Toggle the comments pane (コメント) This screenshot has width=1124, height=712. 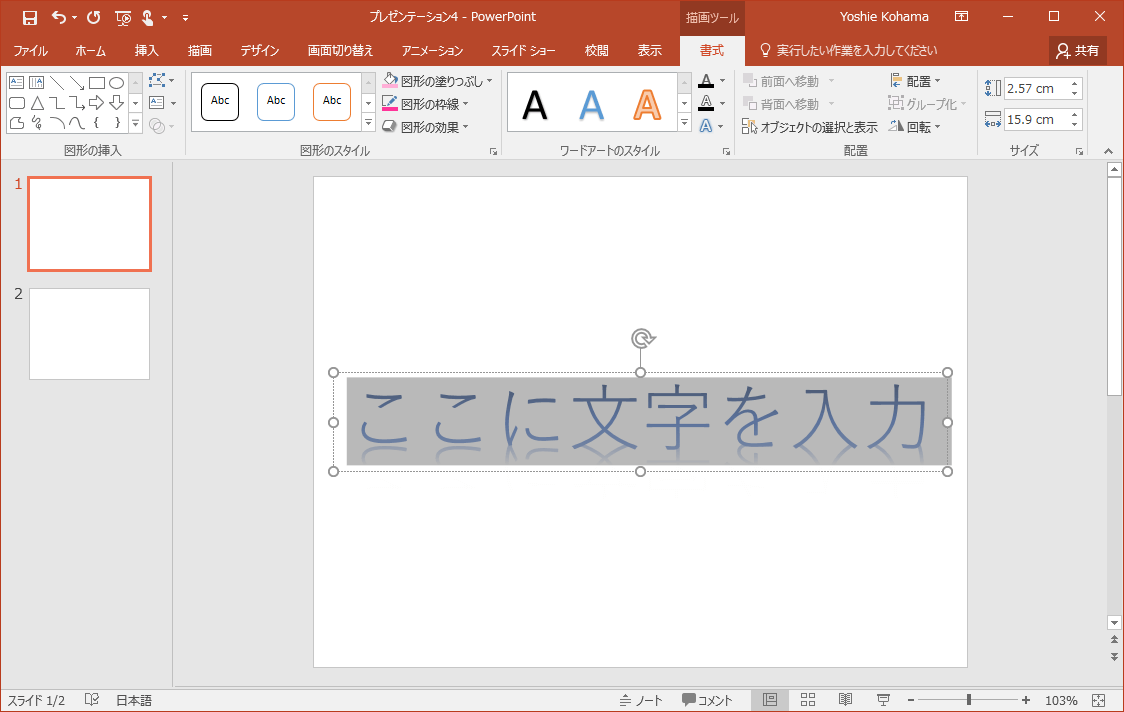pos(707,700)
